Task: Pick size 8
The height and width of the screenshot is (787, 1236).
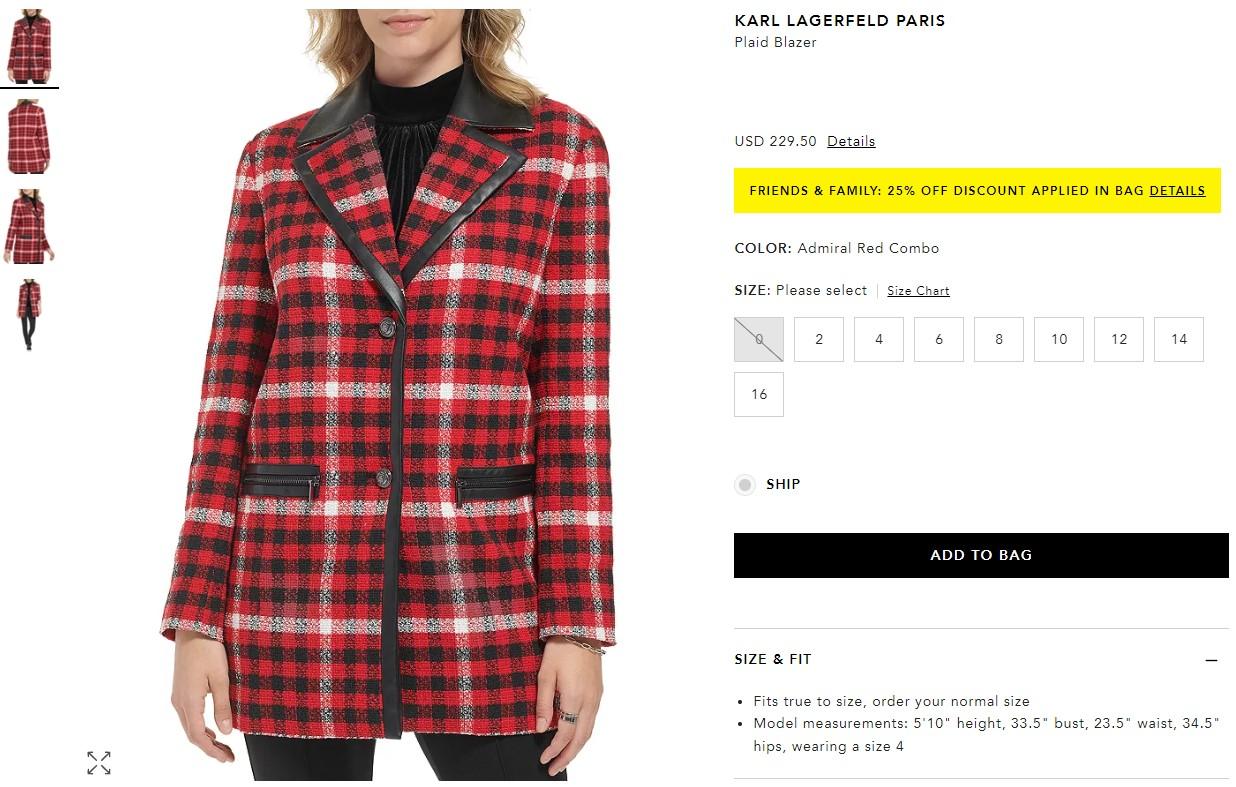Action: 999,339
